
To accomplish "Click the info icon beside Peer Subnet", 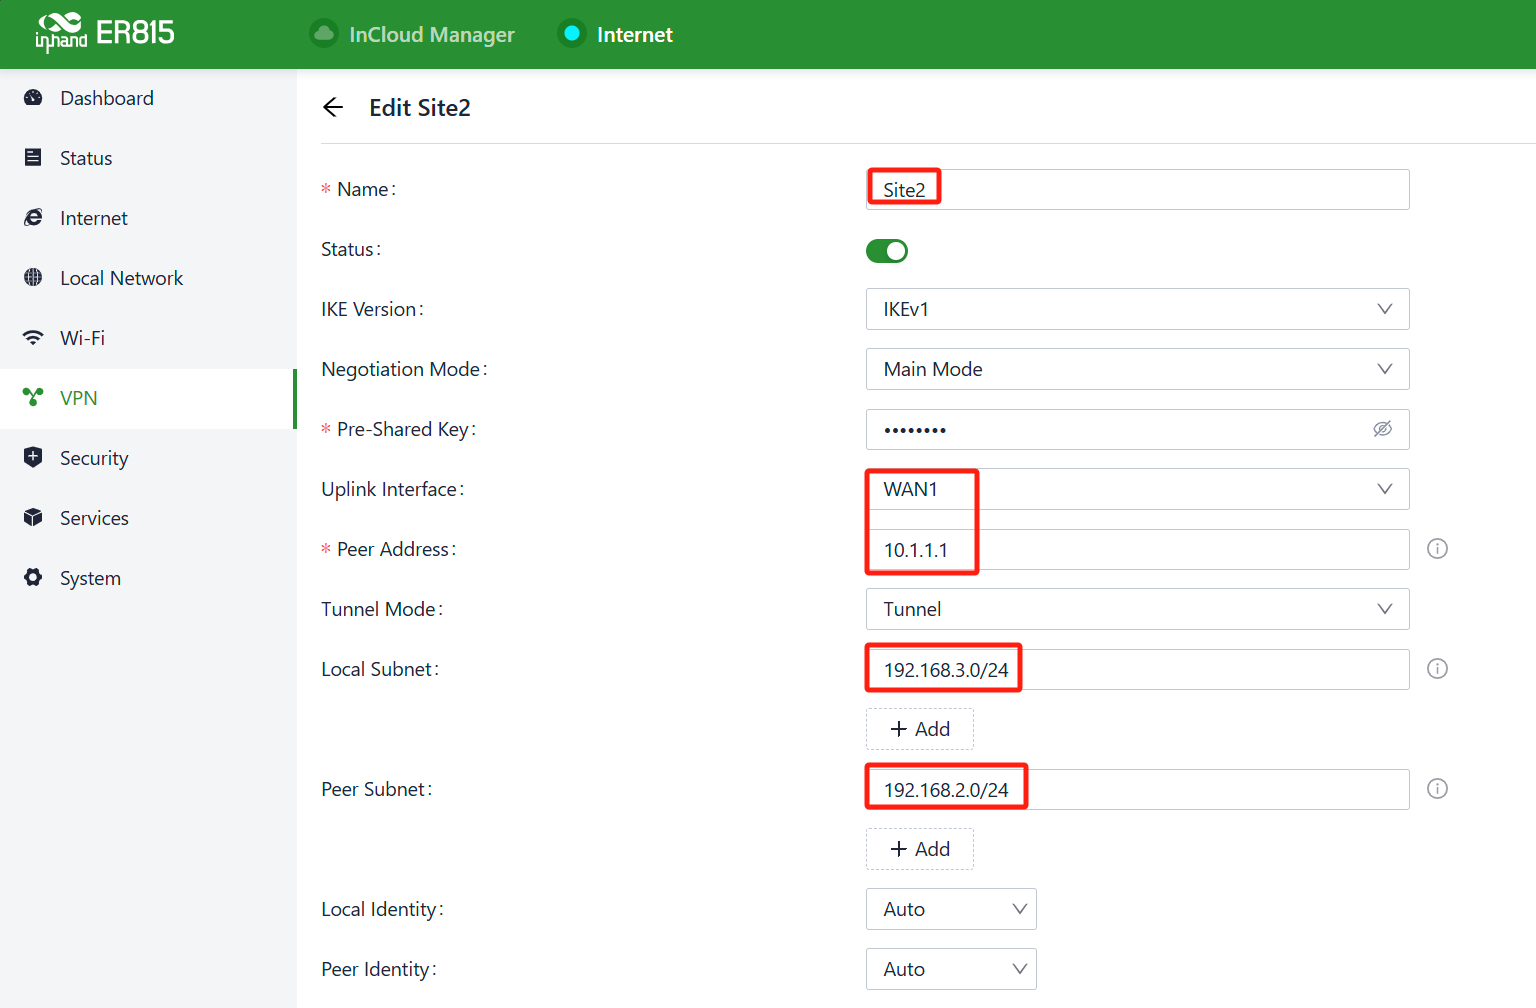I will coord(1437,789).
